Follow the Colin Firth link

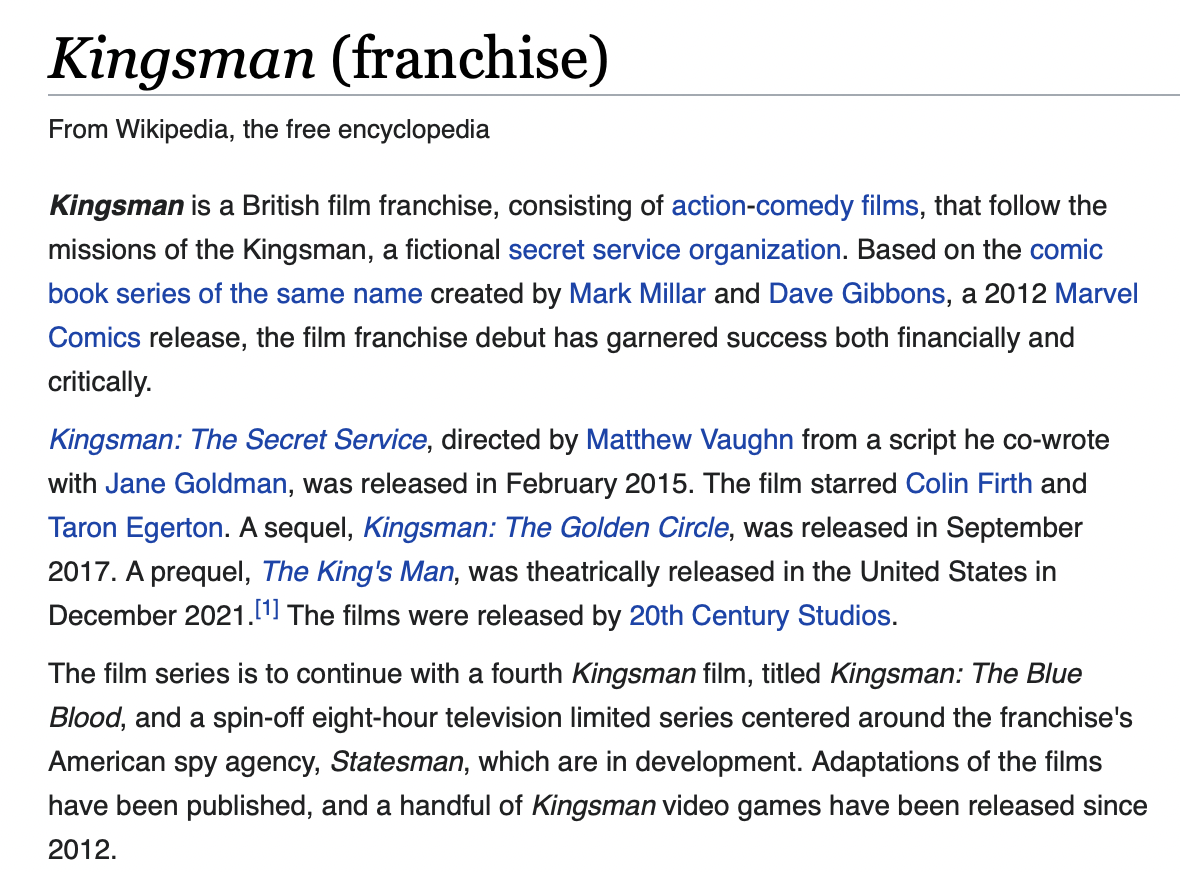point(969,483)
